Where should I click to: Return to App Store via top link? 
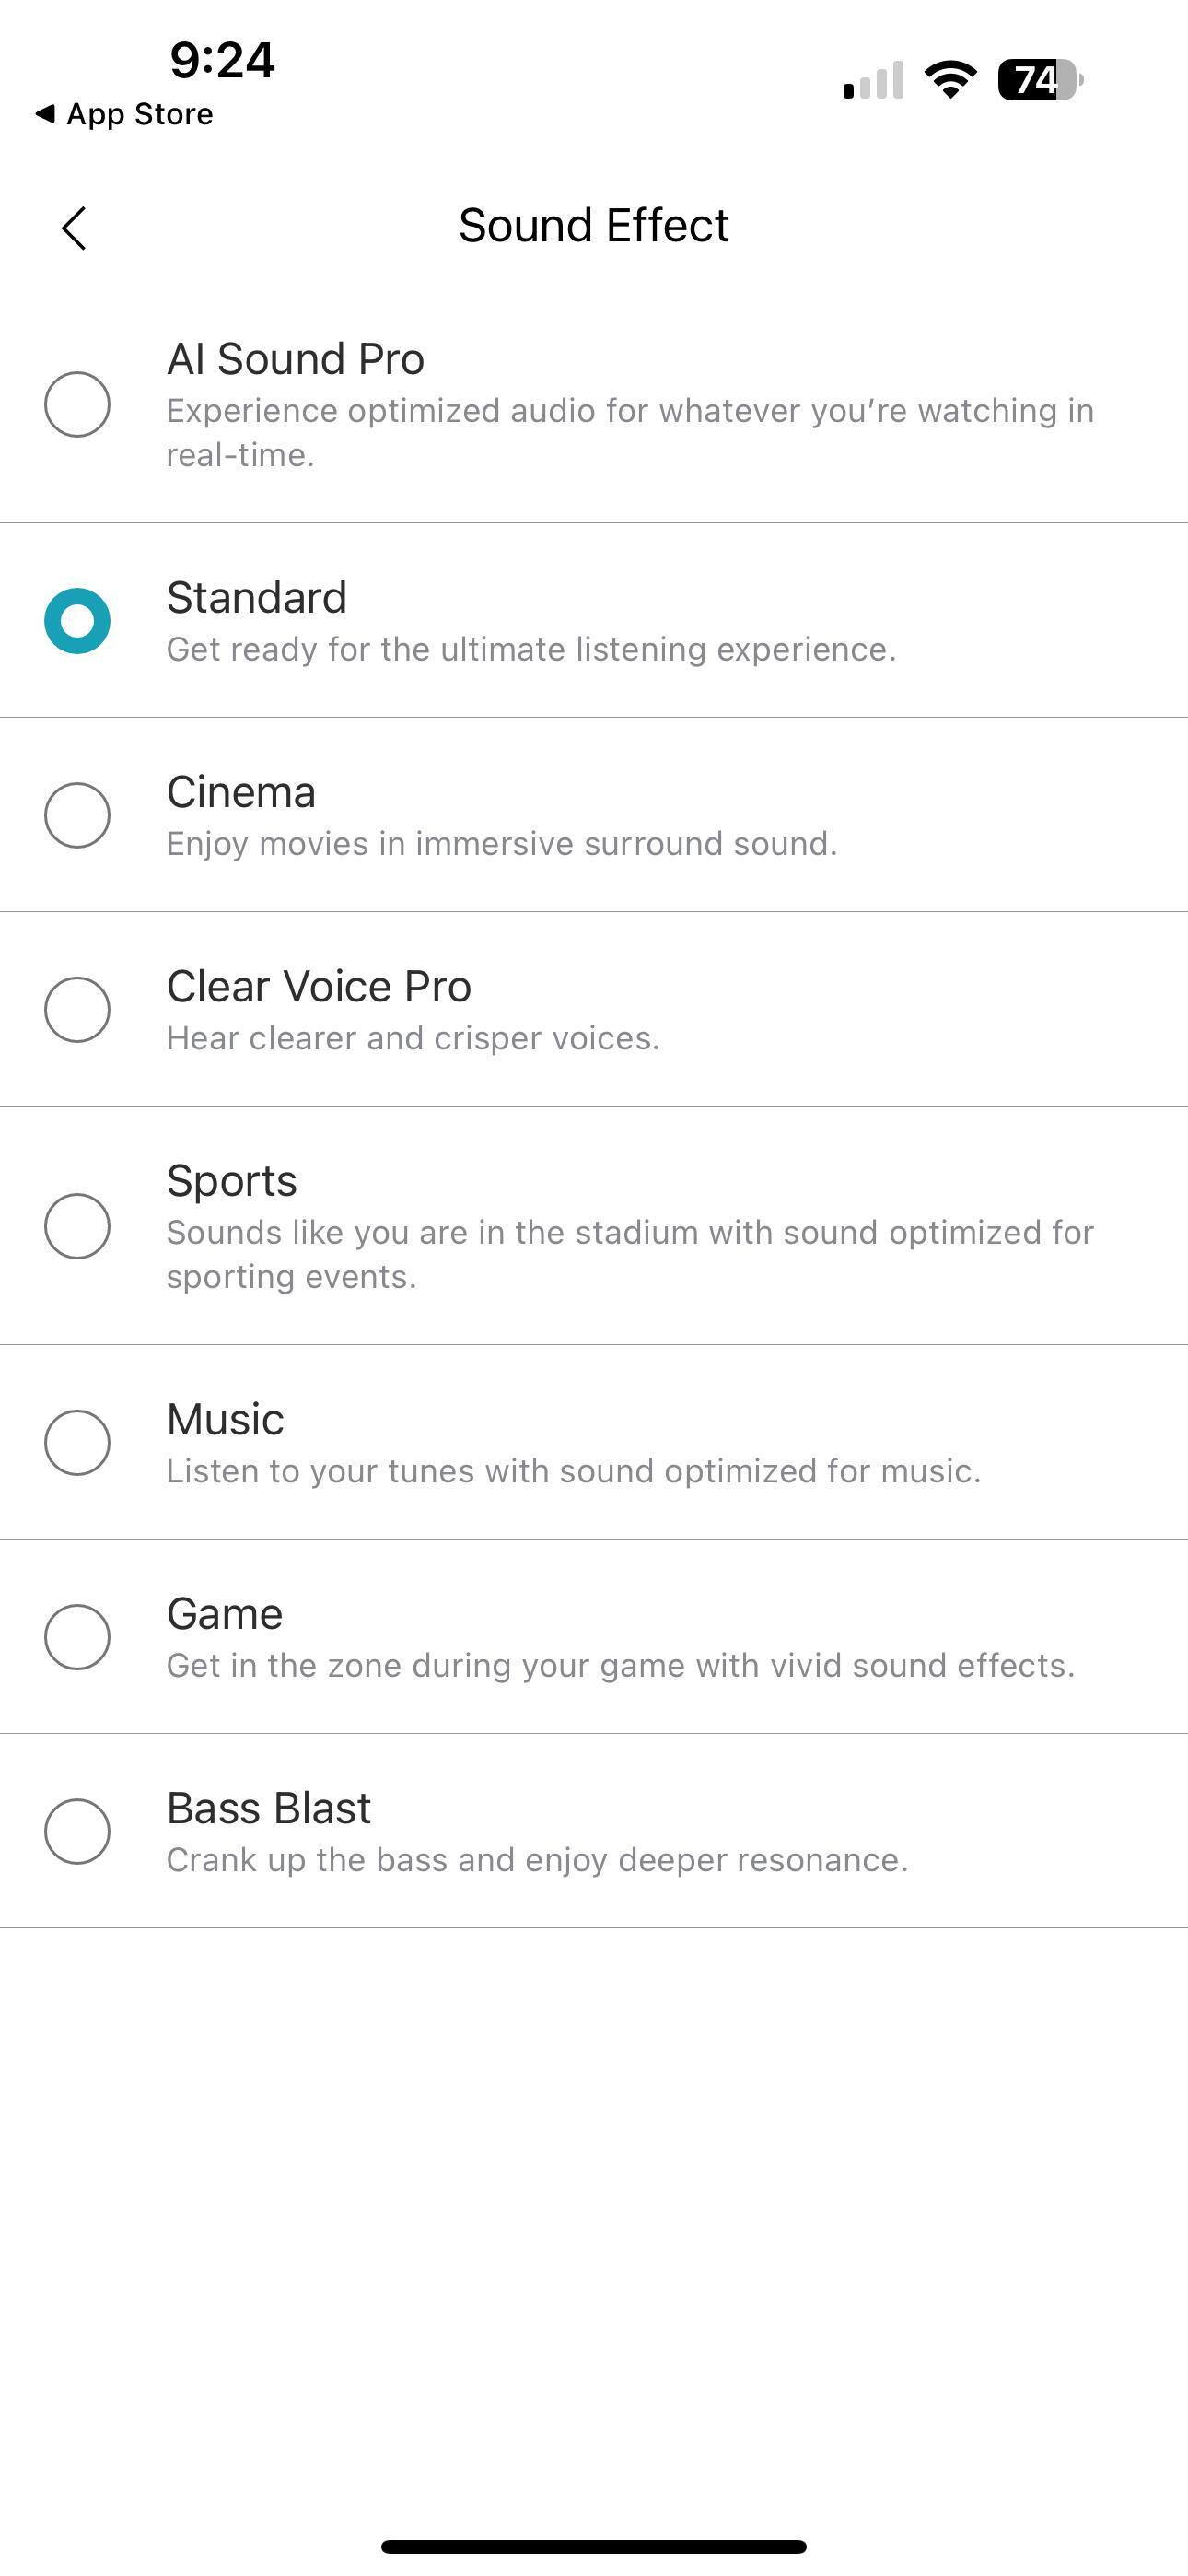point(125,114)
